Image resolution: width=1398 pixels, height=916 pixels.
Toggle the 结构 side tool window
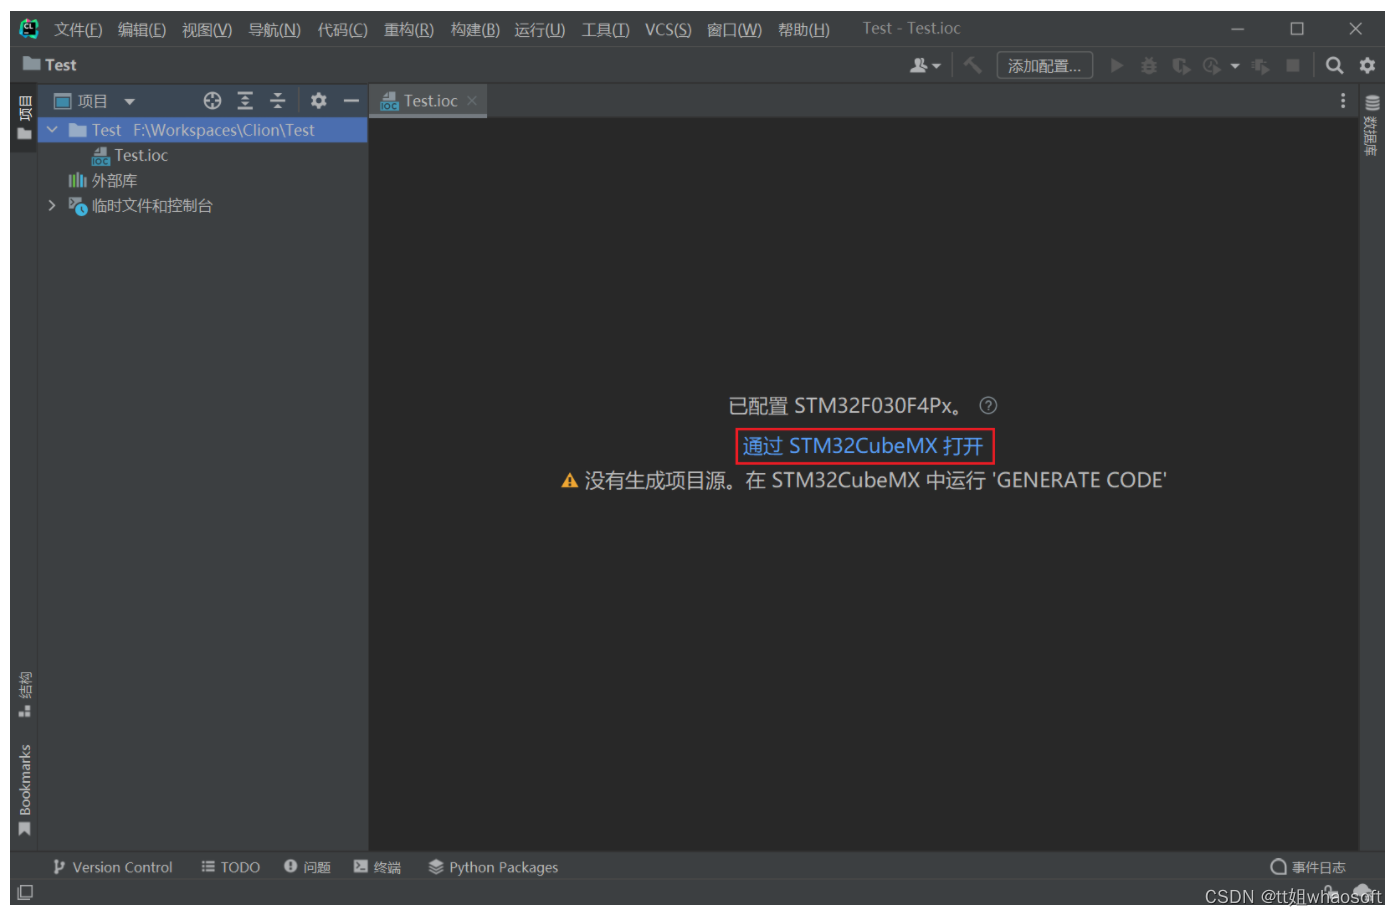pos(25,694)
